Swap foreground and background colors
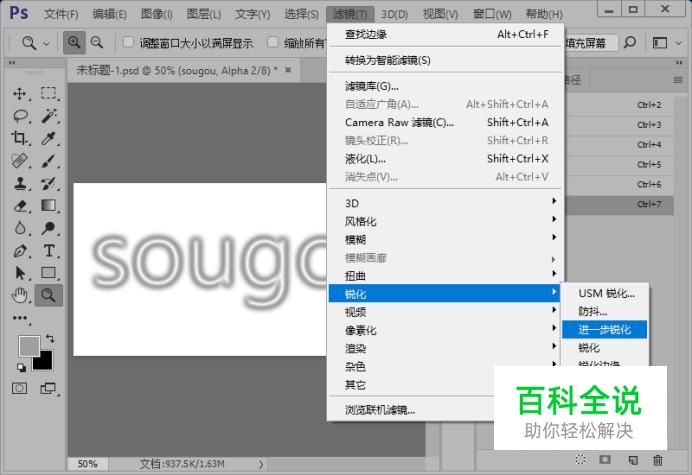The image size is (692, 475). 50,339
